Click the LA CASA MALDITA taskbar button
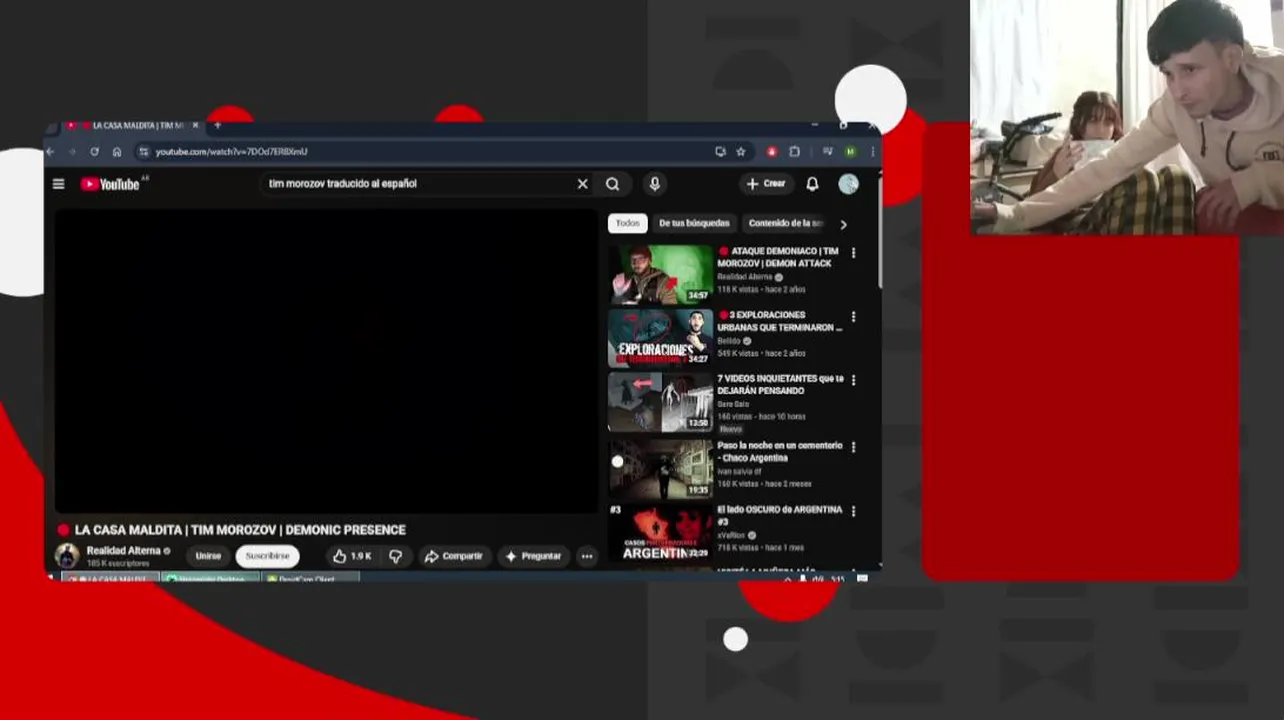 110,579
